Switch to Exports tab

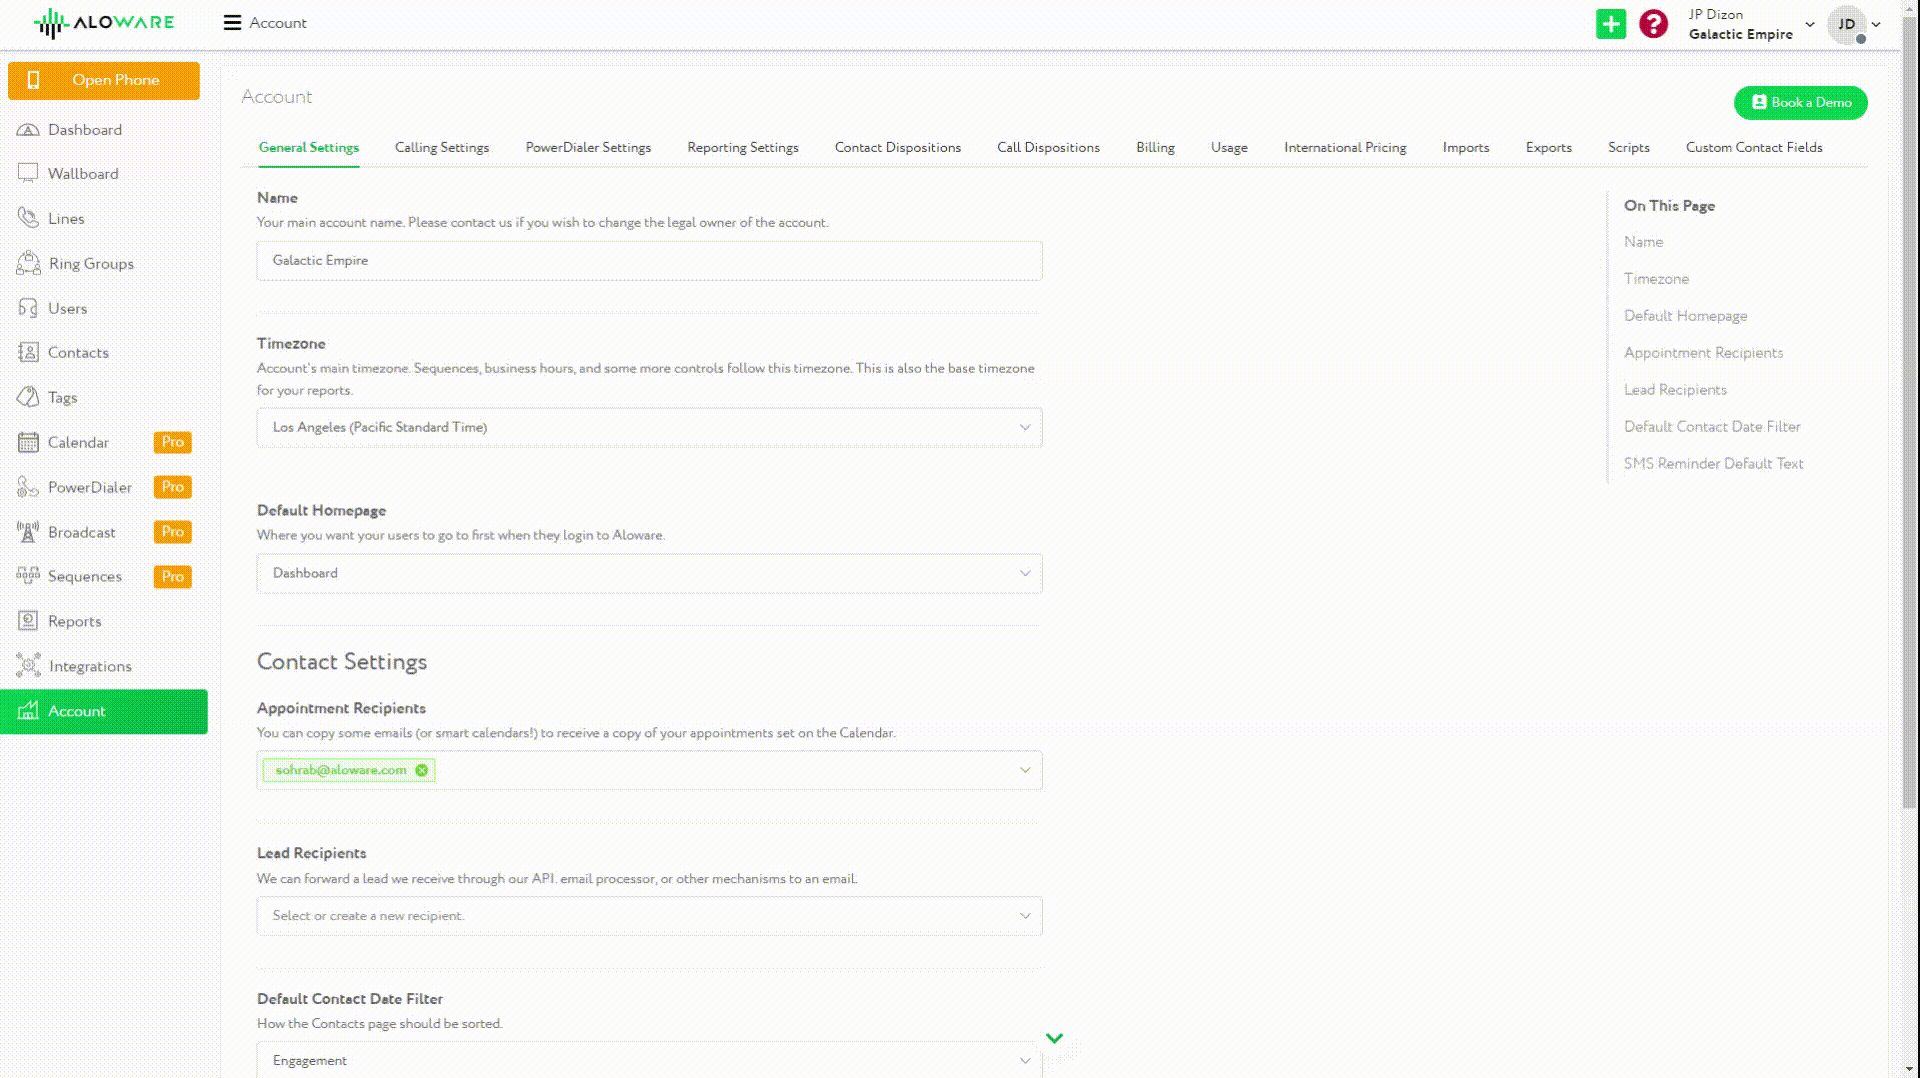pyautogui.click(x=1549, y=148)
